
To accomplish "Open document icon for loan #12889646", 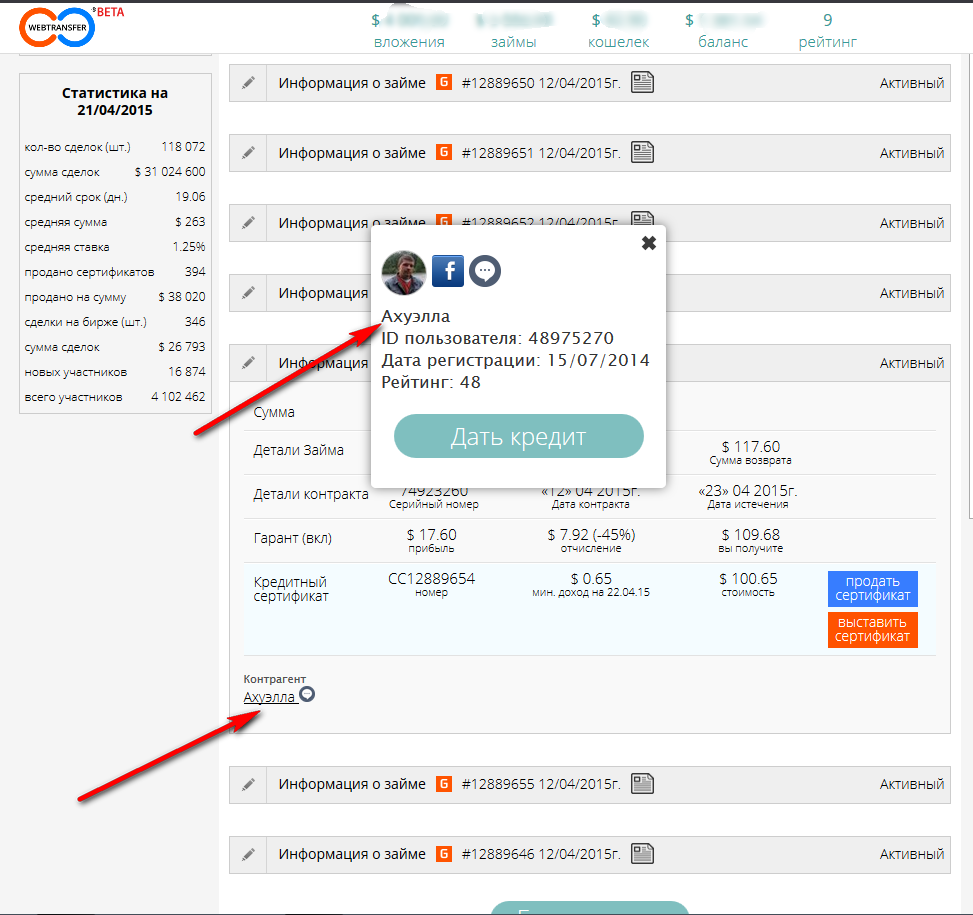I will click(x=642, y=854).
